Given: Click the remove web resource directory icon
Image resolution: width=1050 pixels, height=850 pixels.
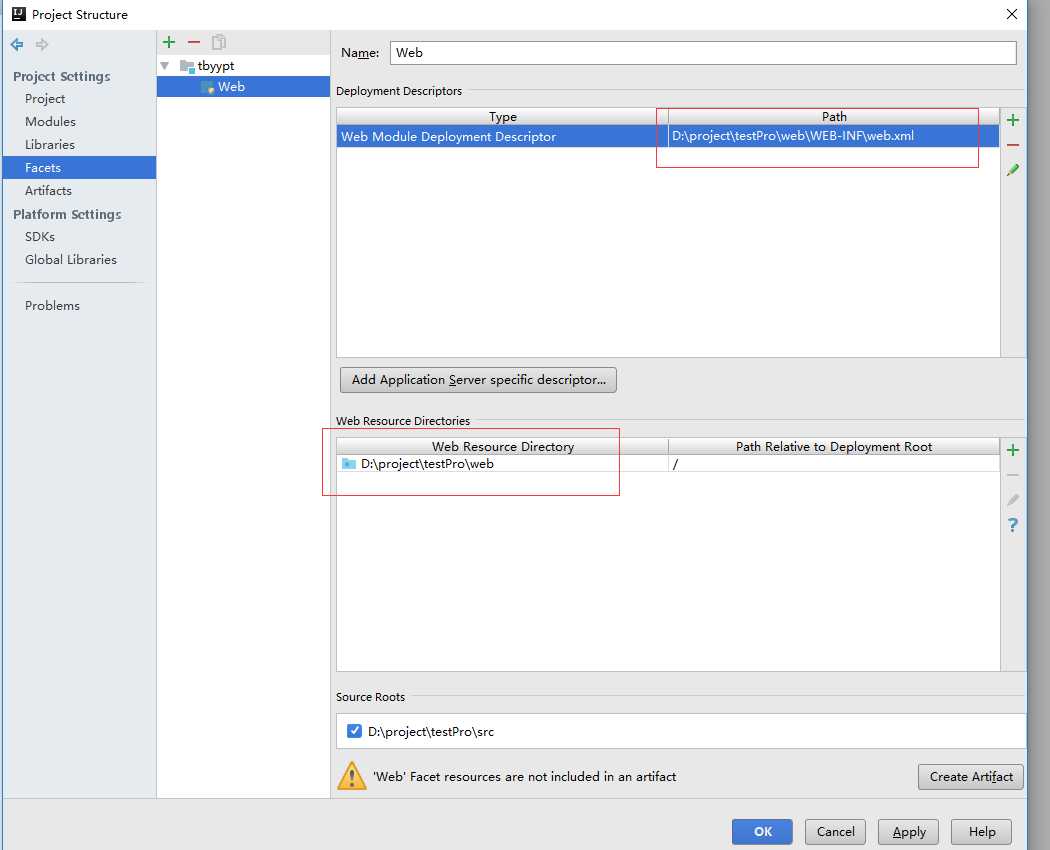Looking at the screenshot, I should click(x=1013, y=475).
